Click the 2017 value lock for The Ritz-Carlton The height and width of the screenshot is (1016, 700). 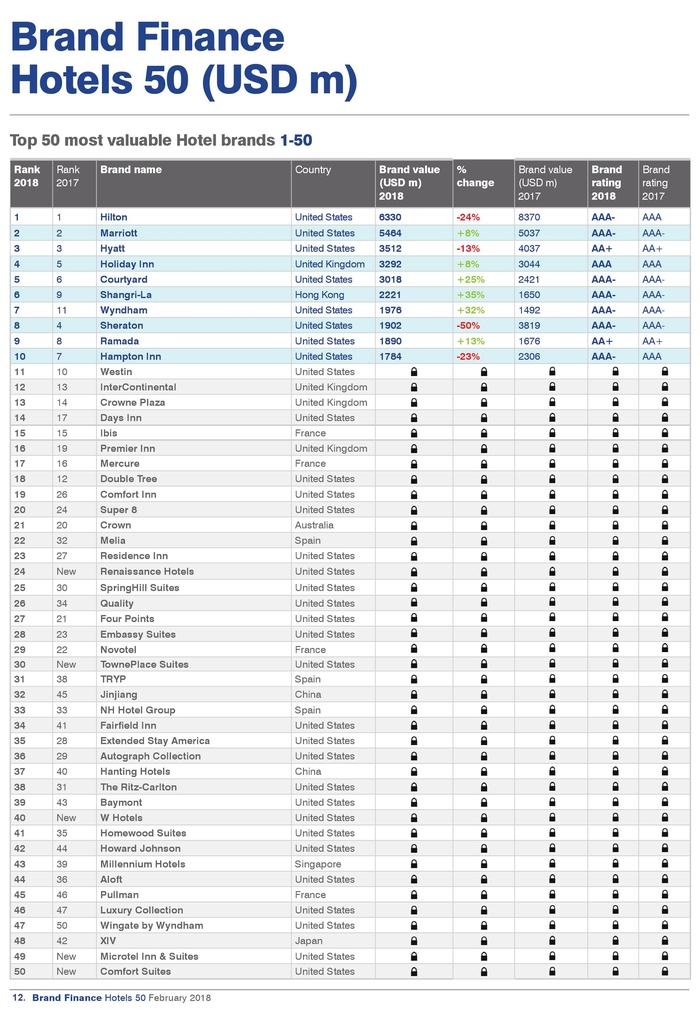click(552, 787)
